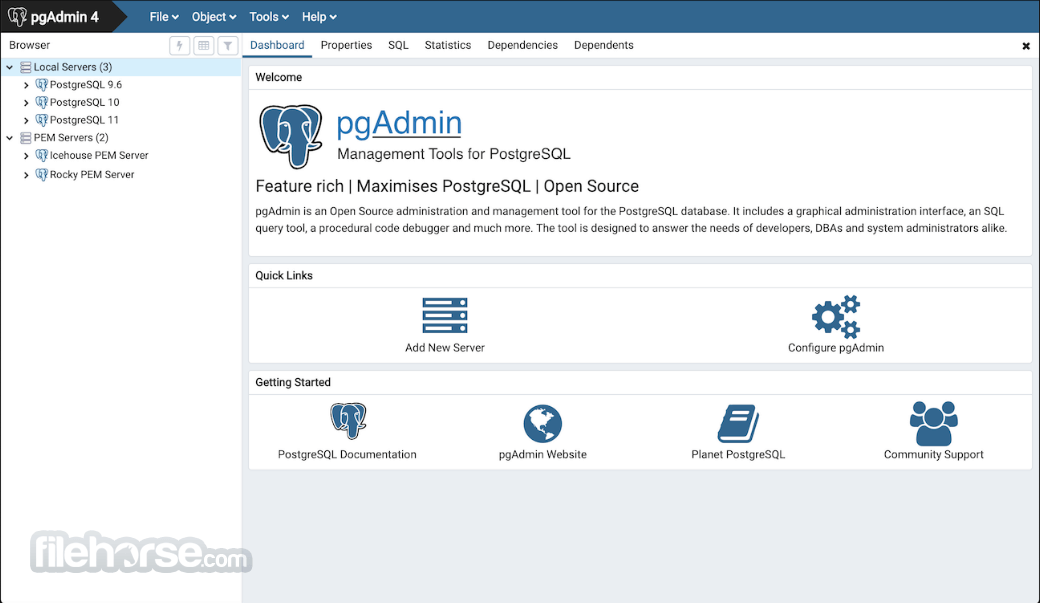
Task: Click the Community Support people icon
Action: click(x=934, y=423)
